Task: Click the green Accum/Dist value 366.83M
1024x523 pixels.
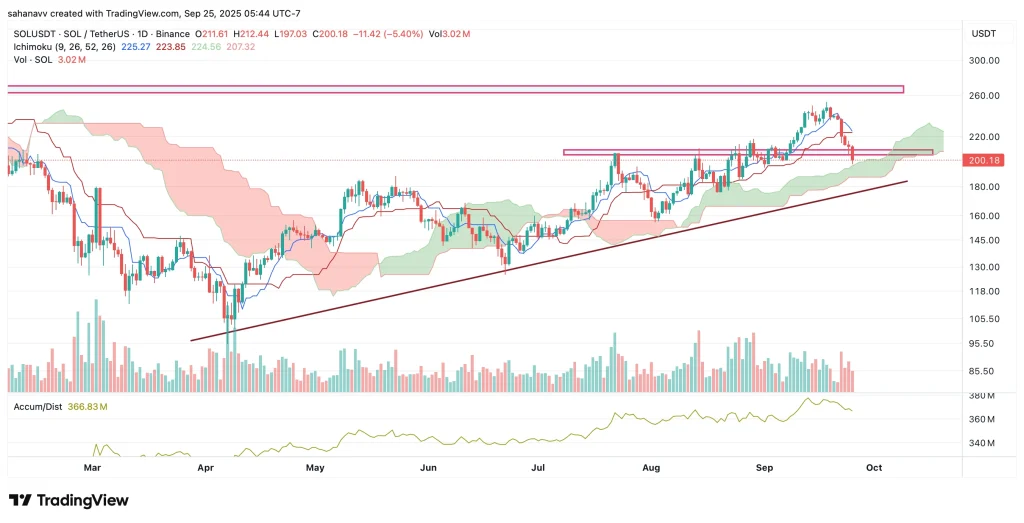Action: tap(87, 407)
